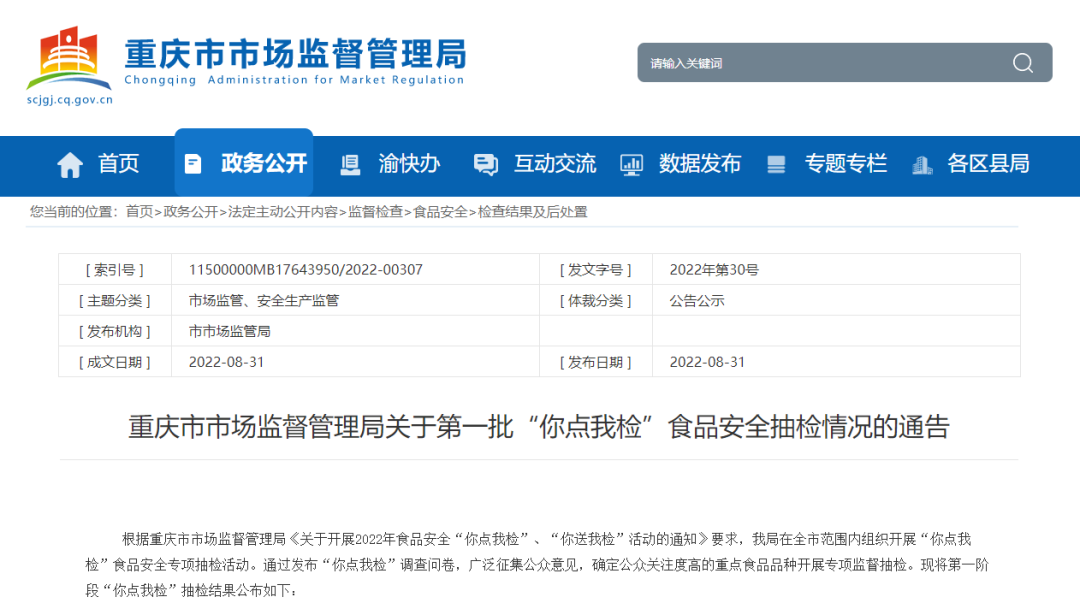Click the scjgj.cq.gov.cn site address text

point(70,100)
